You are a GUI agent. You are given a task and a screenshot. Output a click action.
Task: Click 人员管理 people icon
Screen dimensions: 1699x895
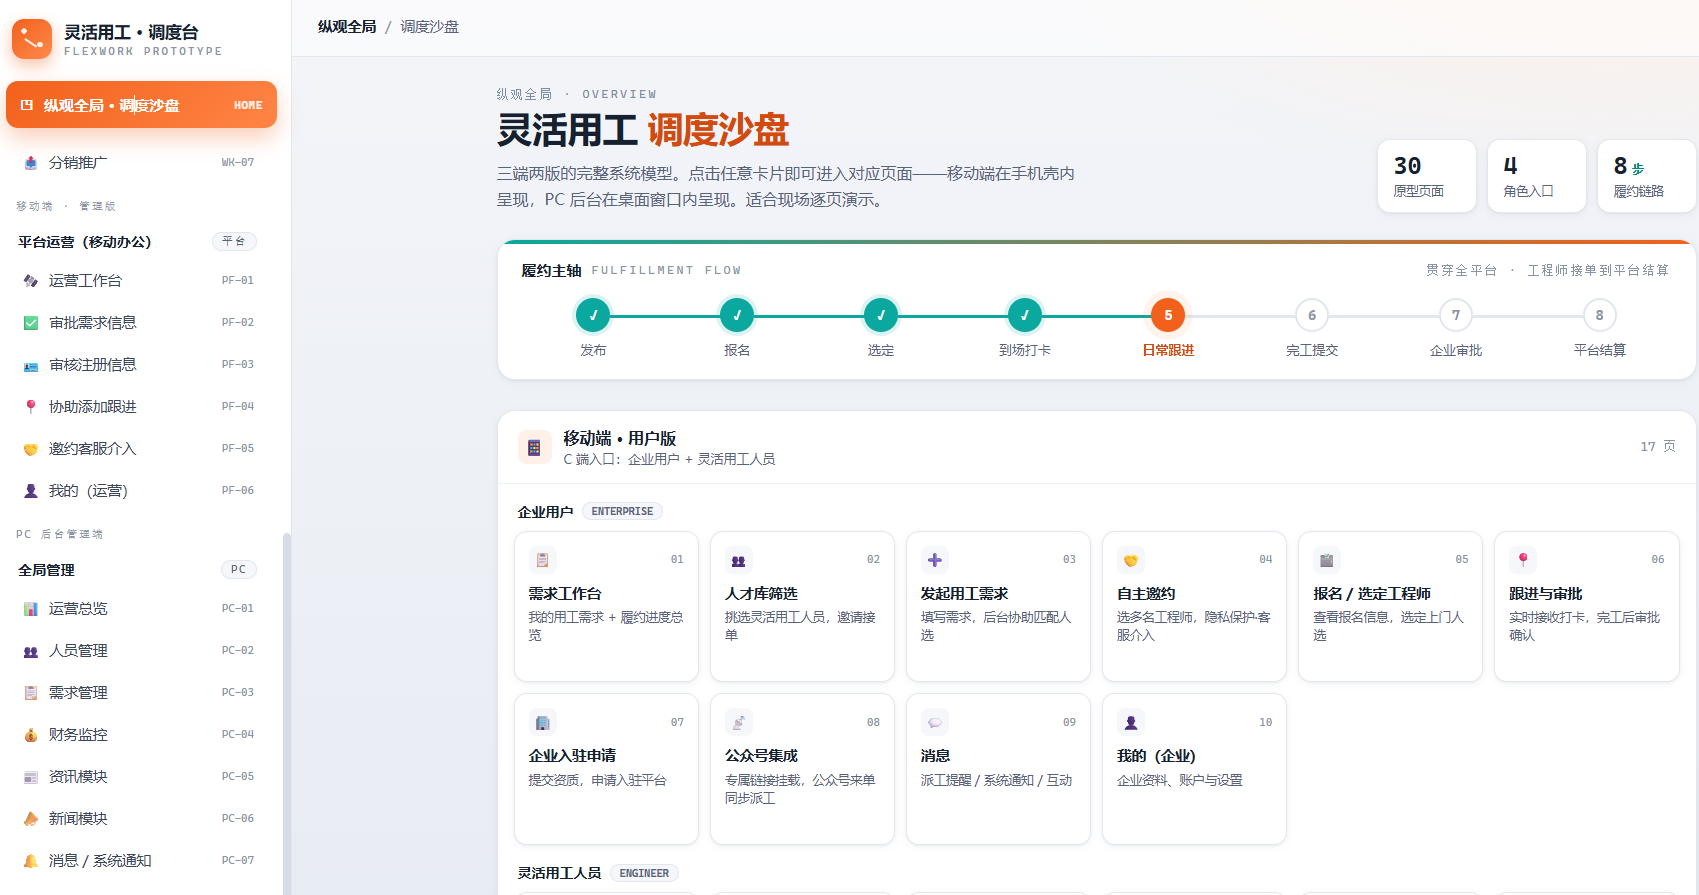pyautogui.click(x=31, y=651)
